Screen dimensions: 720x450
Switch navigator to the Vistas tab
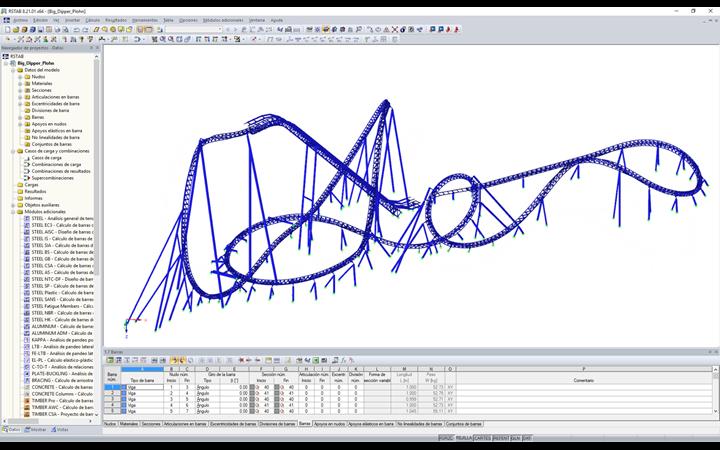click(60, 430)
